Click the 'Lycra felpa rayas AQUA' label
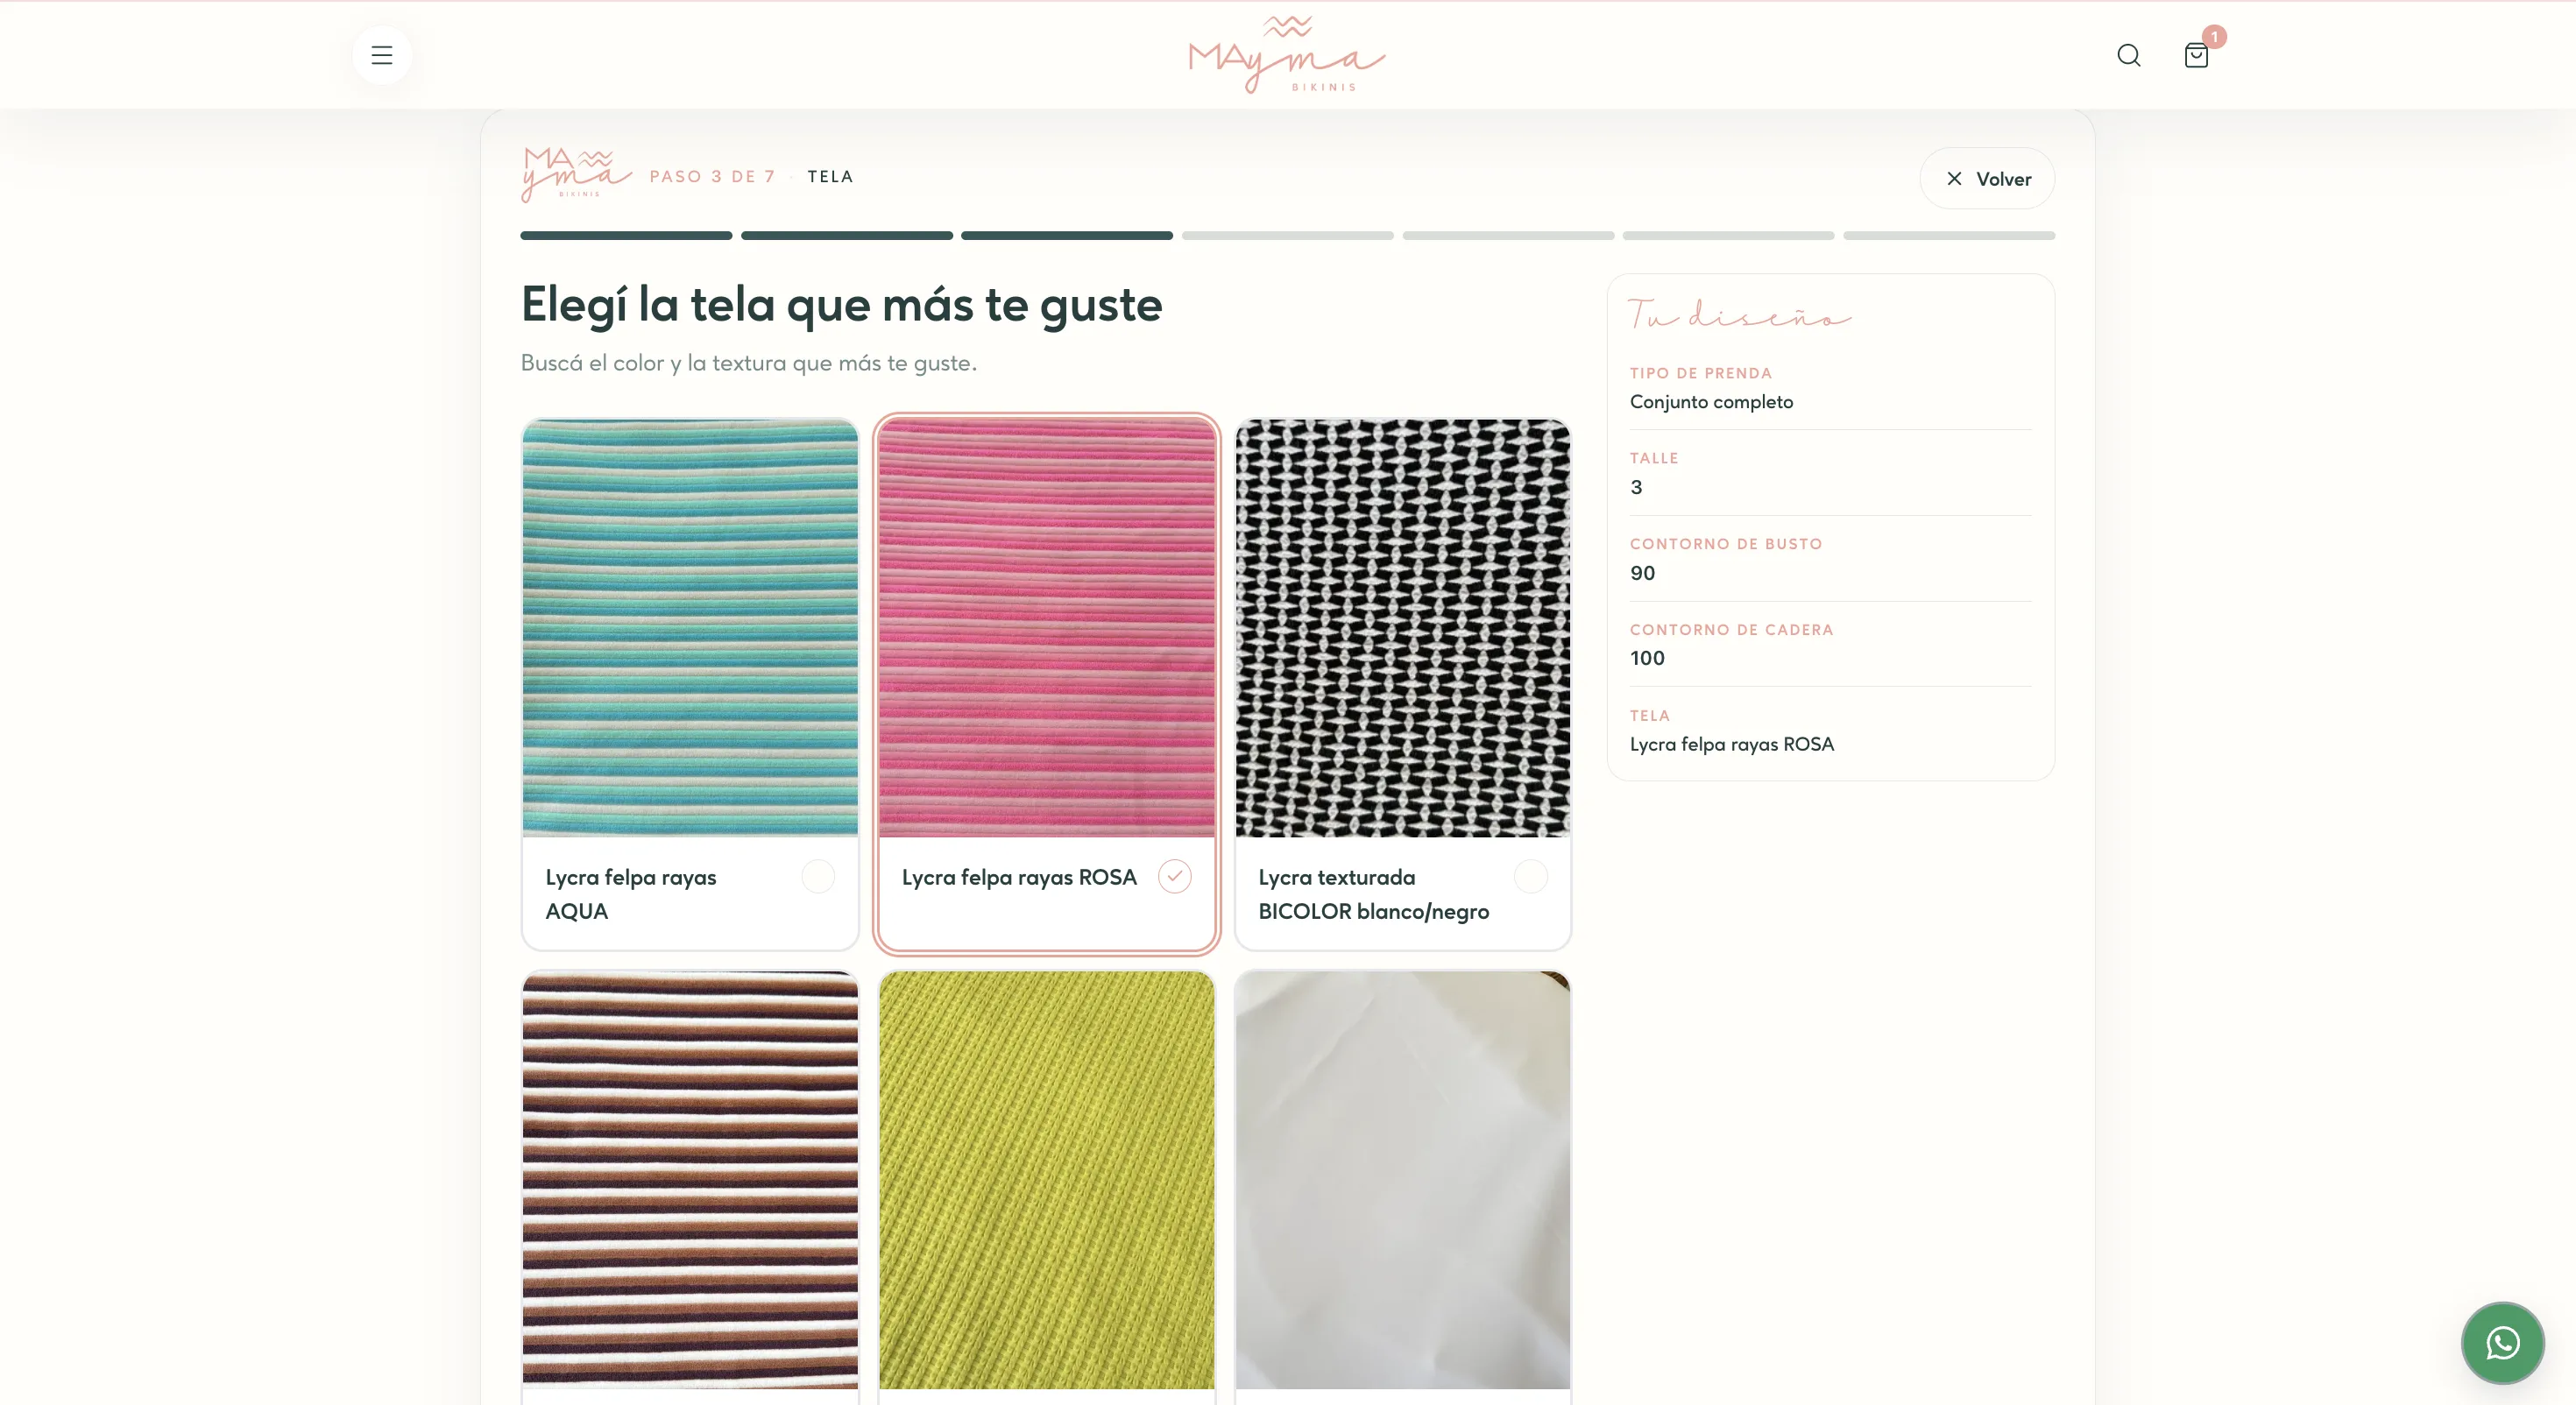Viewport: 2576px width, 1405px height. coord(631,894)
